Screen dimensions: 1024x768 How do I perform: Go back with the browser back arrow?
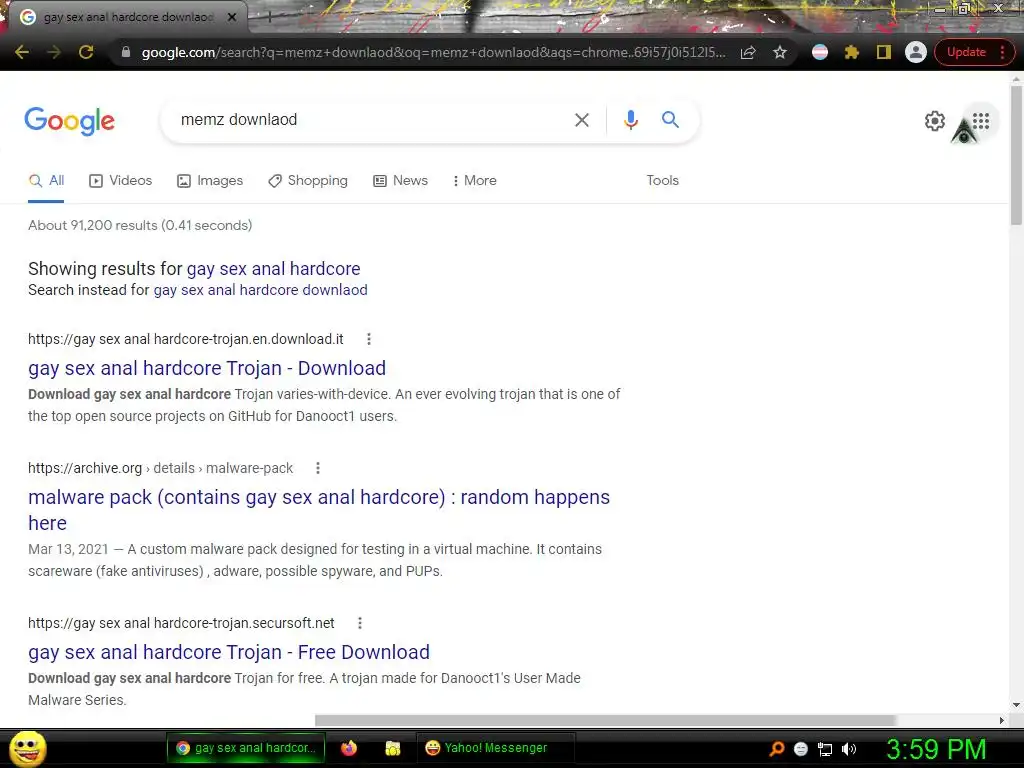tap(22, 52)
